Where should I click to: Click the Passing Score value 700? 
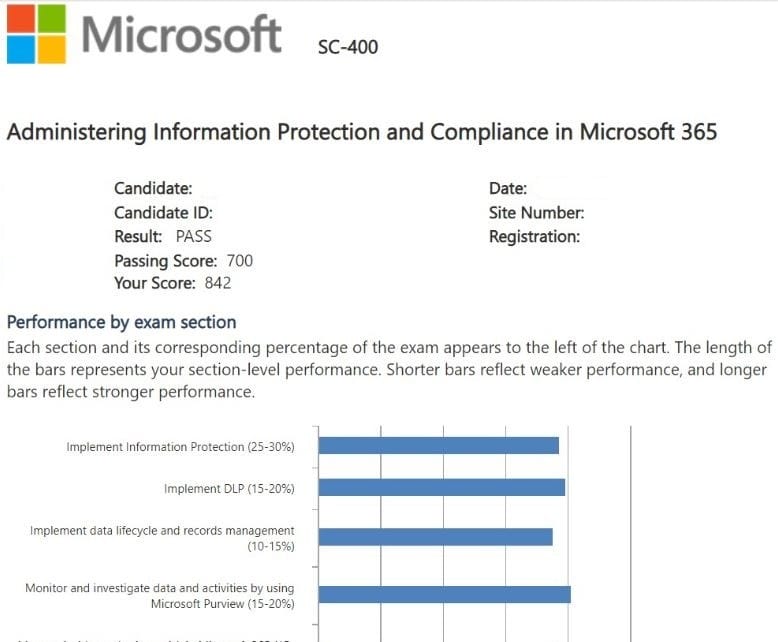[240, 261]
